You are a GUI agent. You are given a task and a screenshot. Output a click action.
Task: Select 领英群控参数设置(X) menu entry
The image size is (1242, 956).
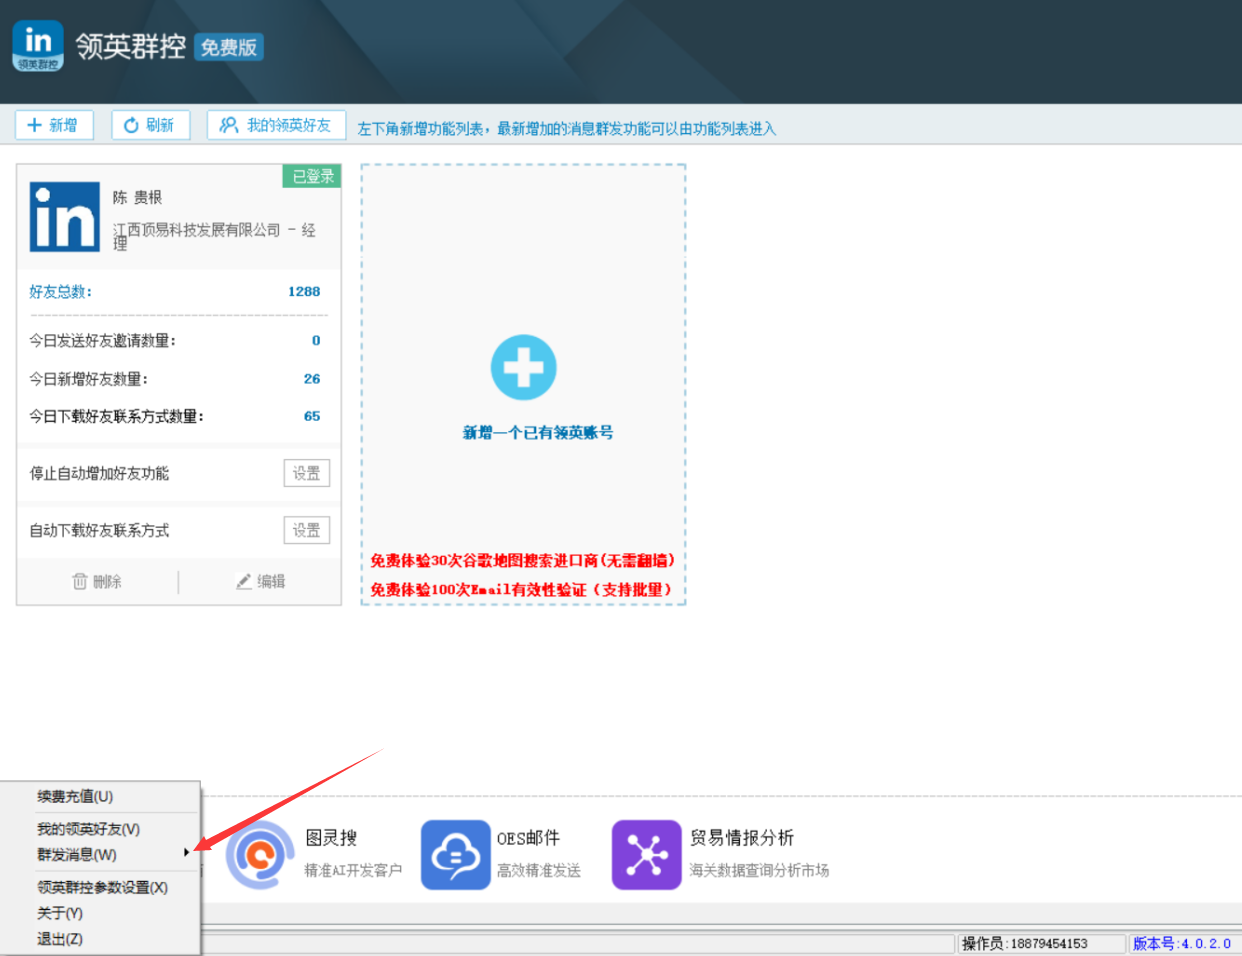[x=100, y=887]
